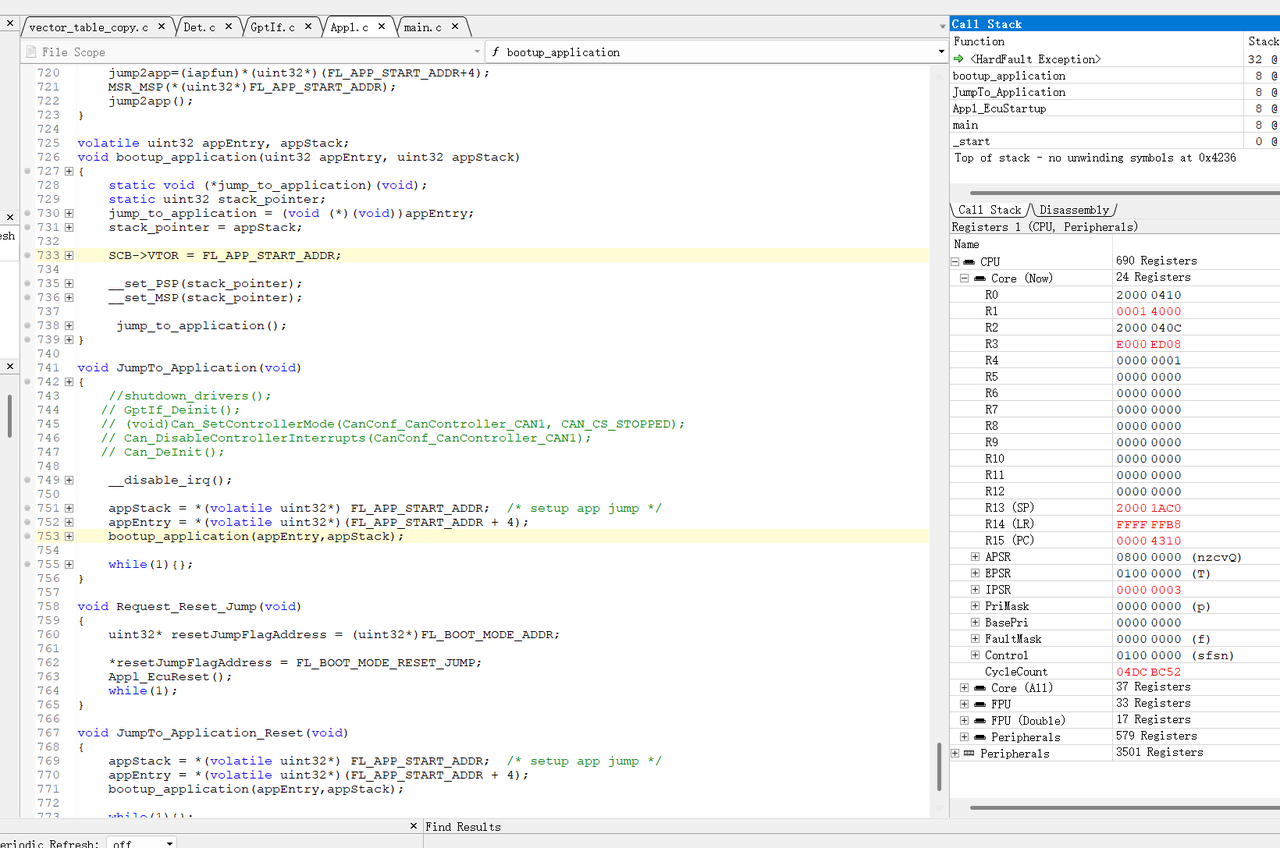1280x848 pixels.
Task: Click the CycleCount value 04DC BC52
Action: point(1148,672)
